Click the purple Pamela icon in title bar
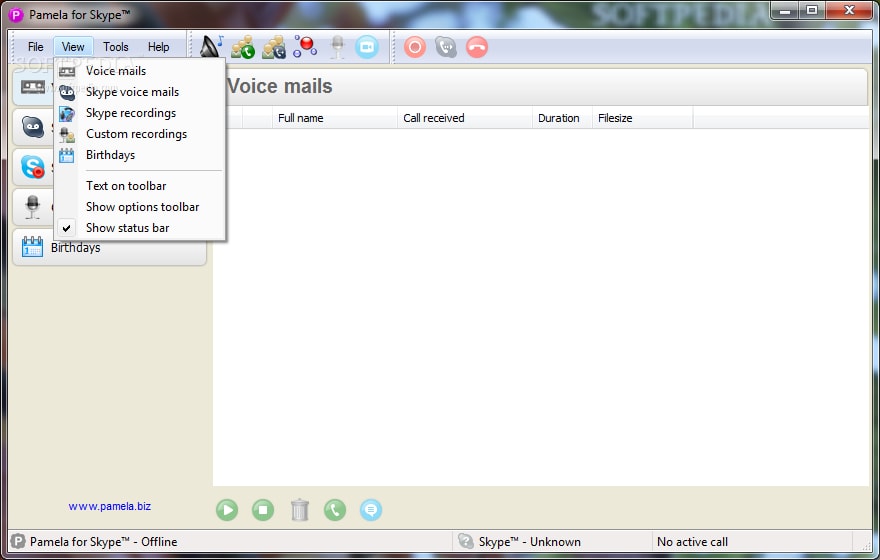Viewport: 880px width, 560px height. [x=16, y=15]
